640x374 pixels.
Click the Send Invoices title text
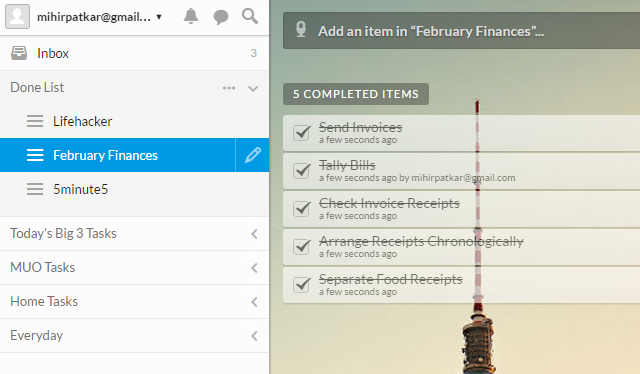tap(360, 127)
